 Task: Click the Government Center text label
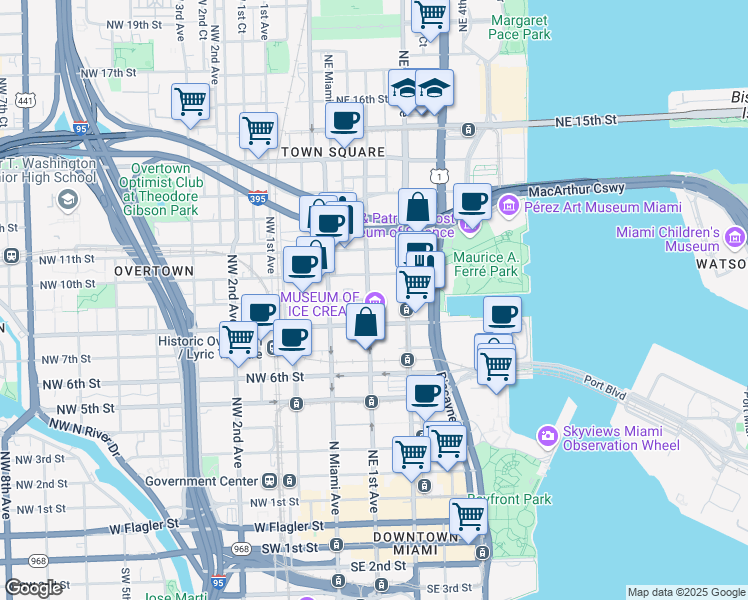pos(201,481)
